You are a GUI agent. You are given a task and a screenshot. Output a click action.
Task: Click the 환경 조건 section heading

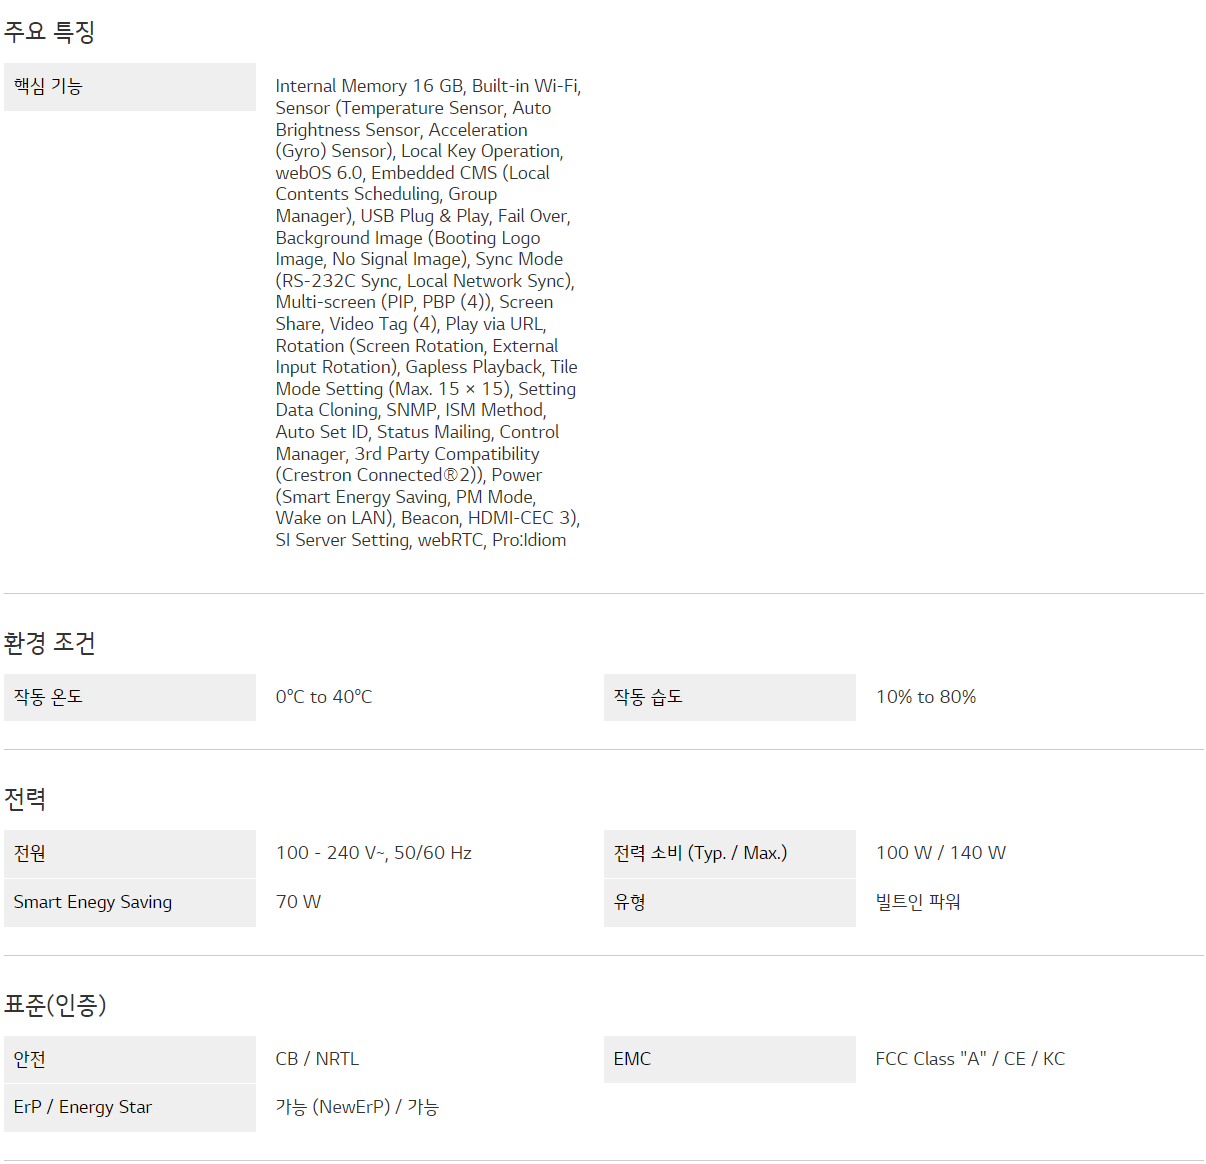pyautogui.click(x=49, y=643)
